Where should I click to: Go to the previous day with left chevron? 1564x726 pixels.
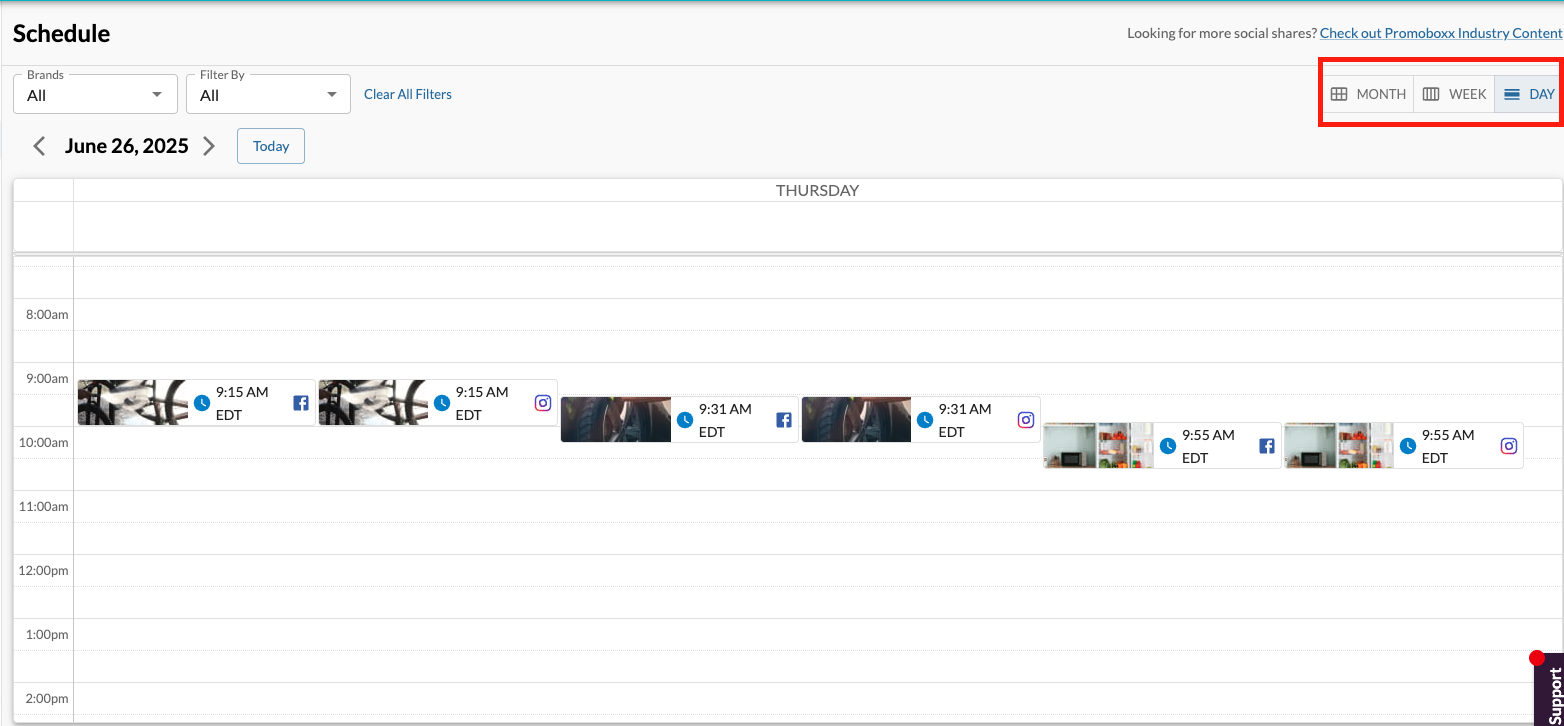39,146
